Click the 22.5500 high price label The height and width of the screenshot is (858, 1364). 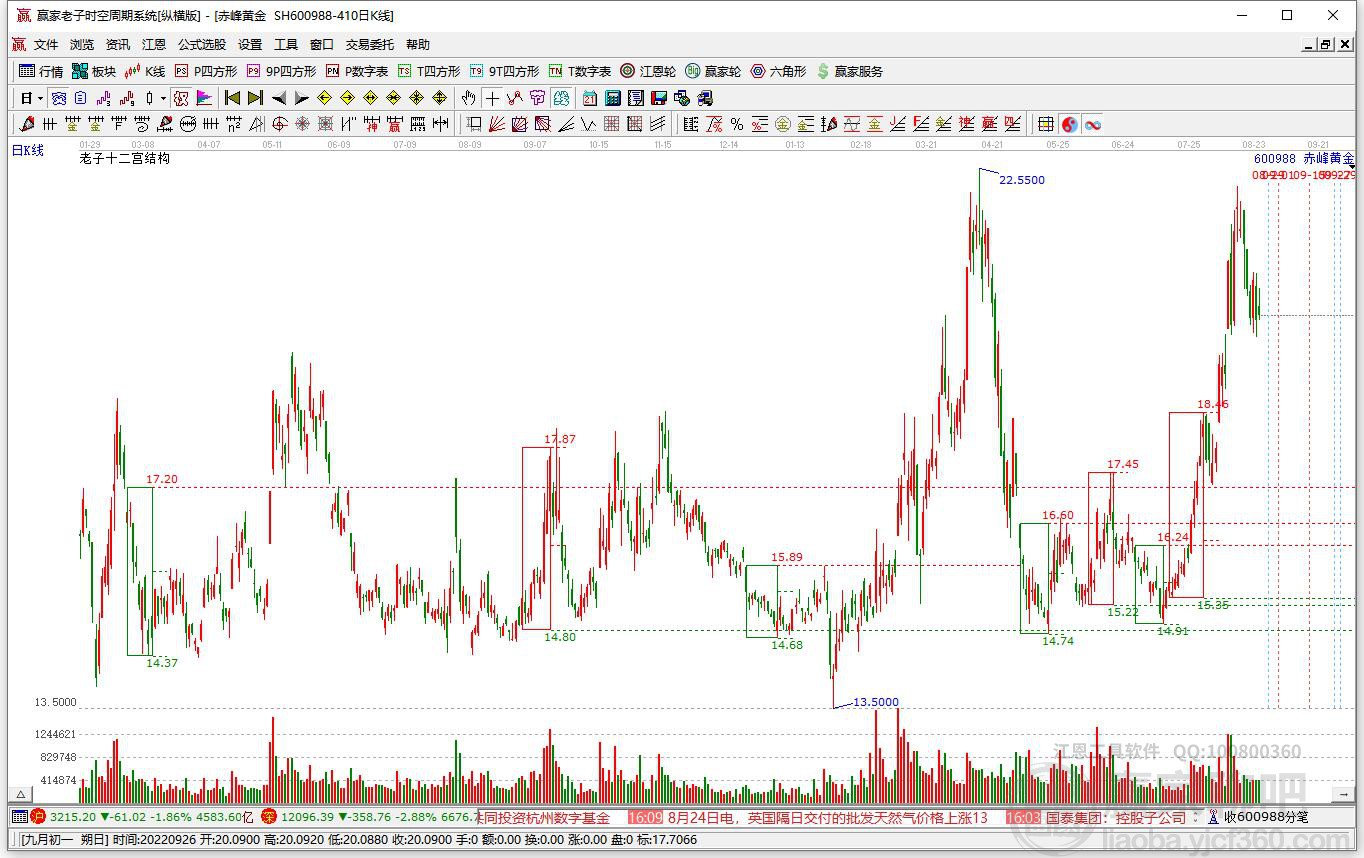(1022, 180)
